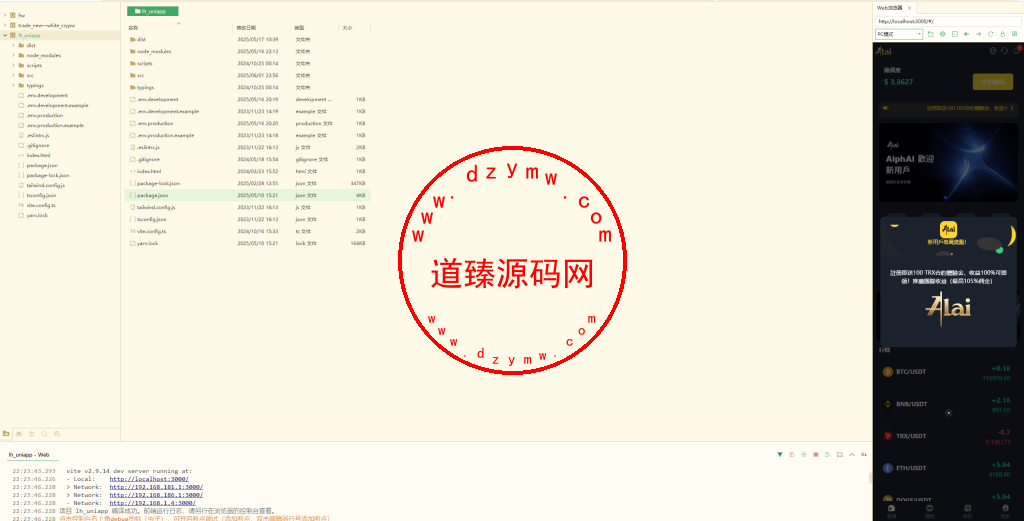Expand node_modules folder in project tree
The image size is (1024, 521).
point(13,55)
